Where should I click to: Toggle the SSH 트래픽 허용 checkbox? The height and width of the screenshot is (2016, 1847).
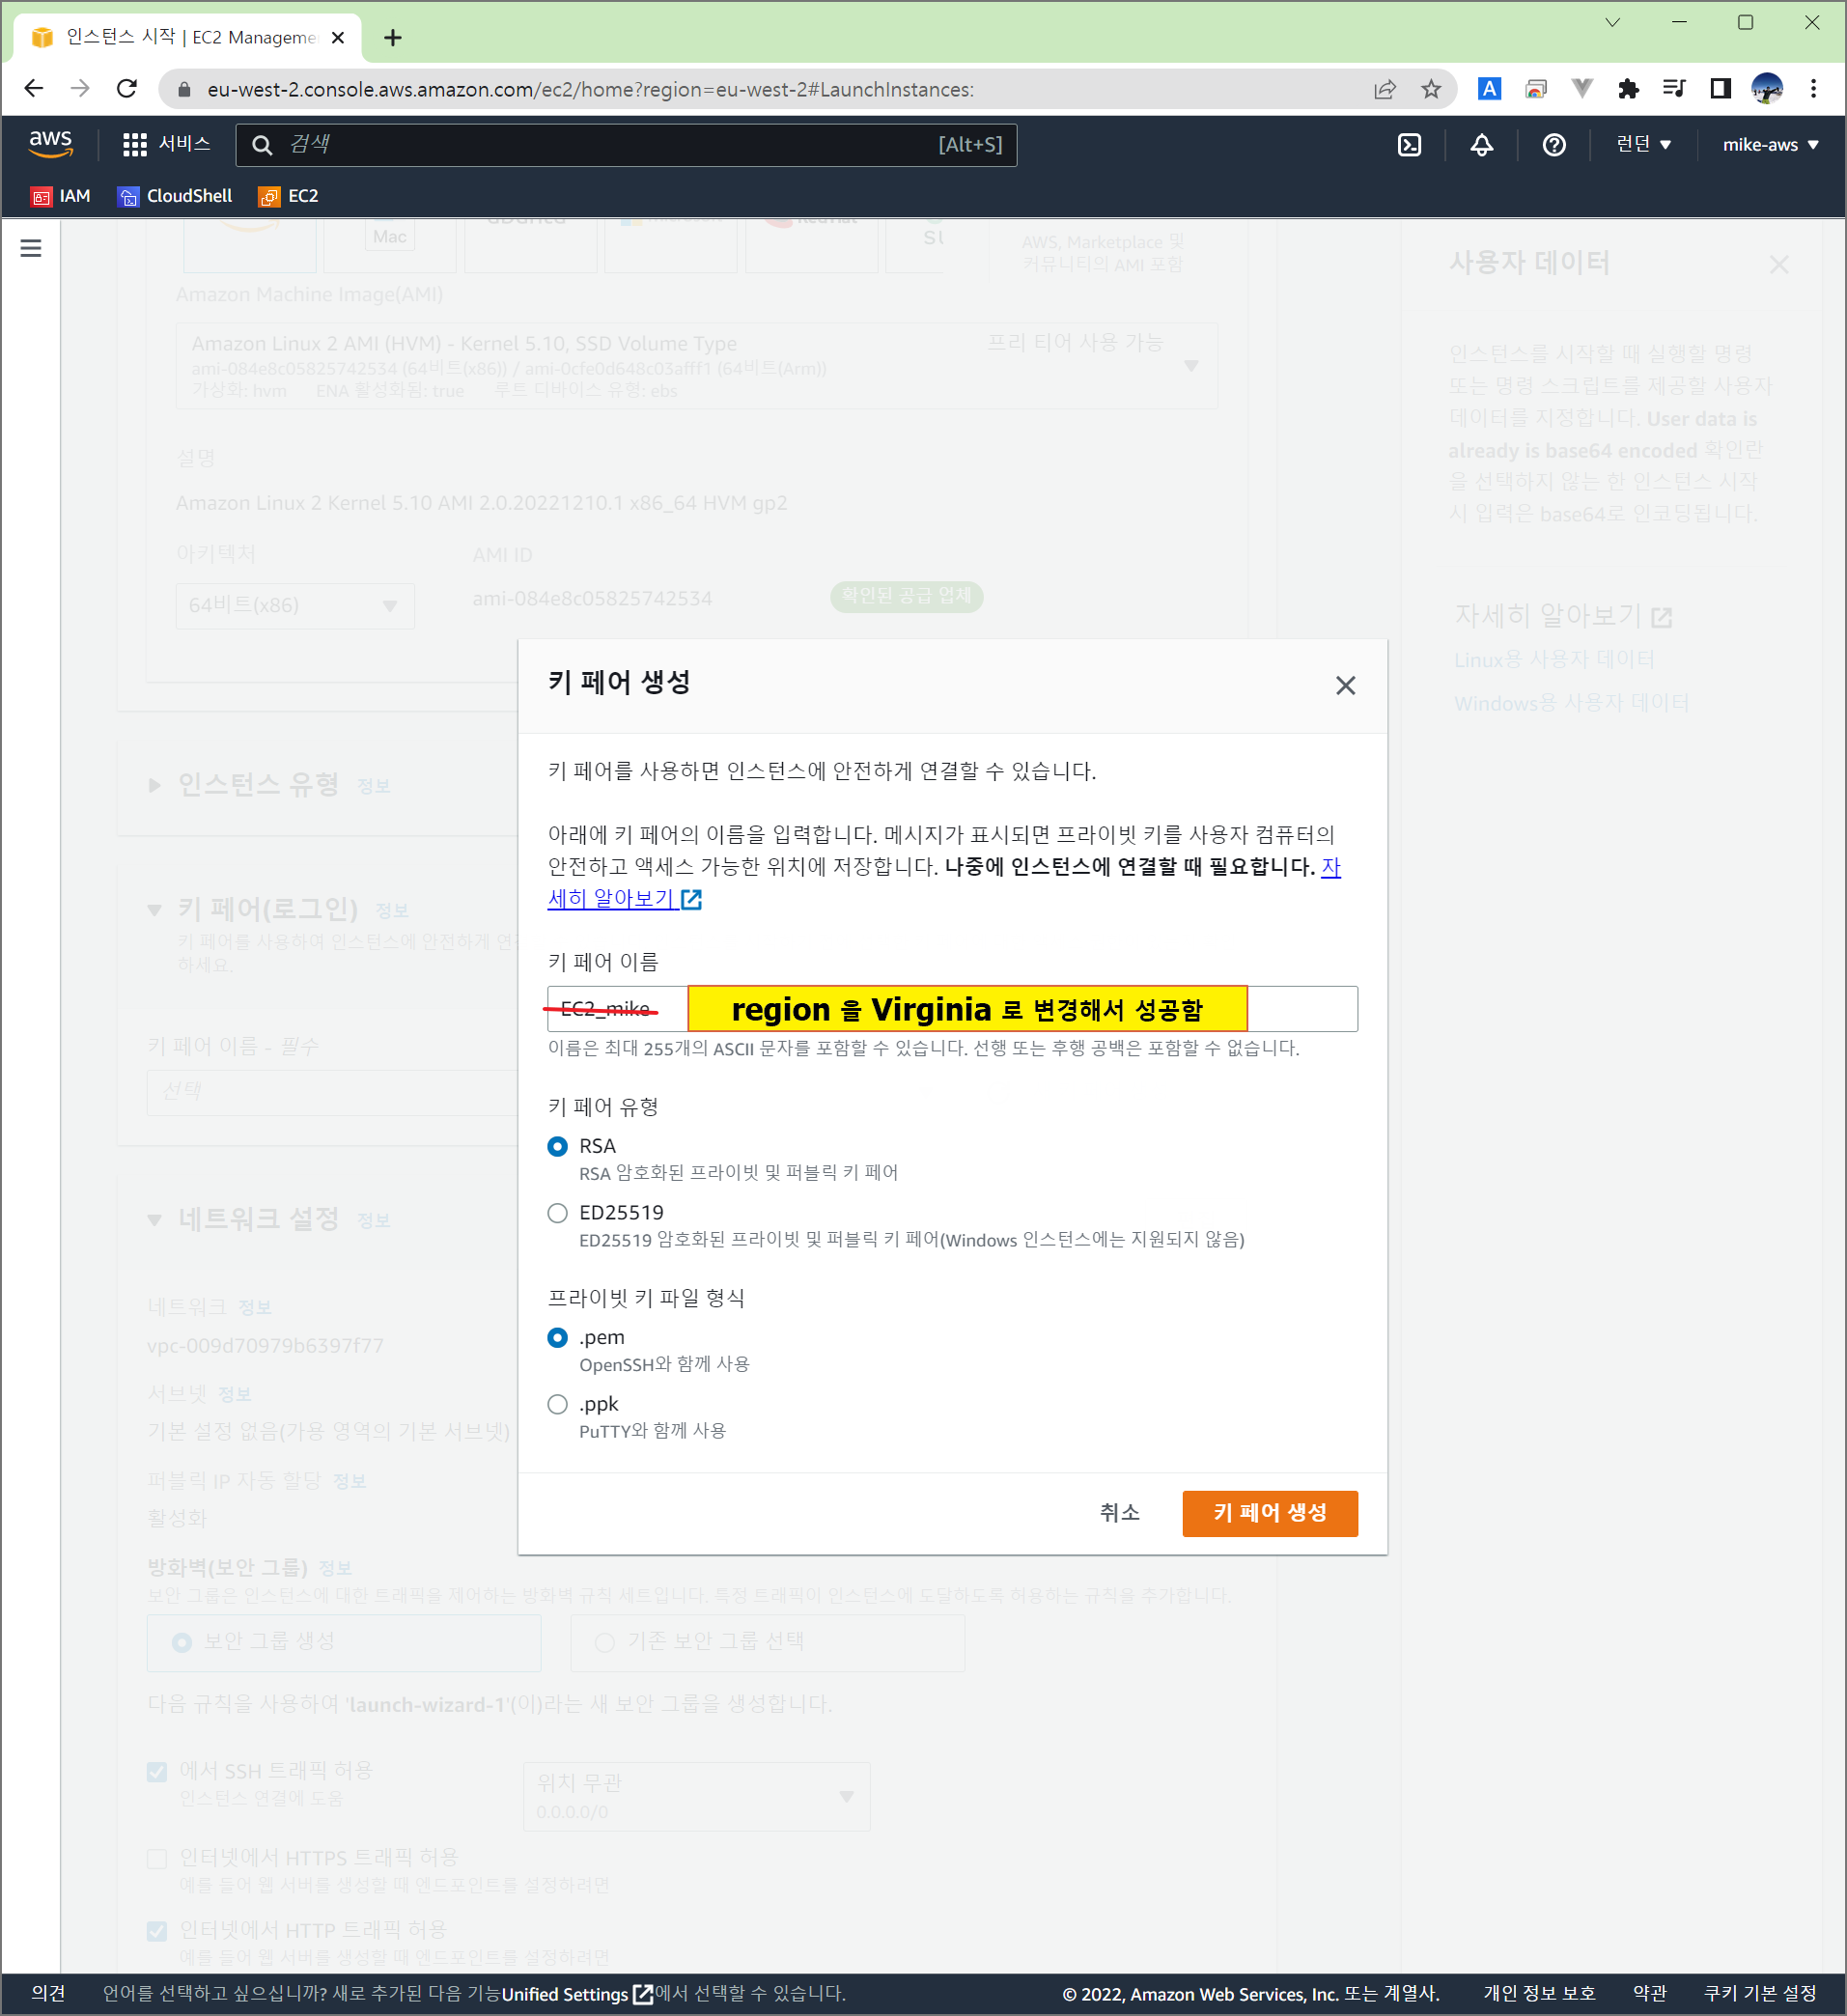click(x=156, y=1773)
